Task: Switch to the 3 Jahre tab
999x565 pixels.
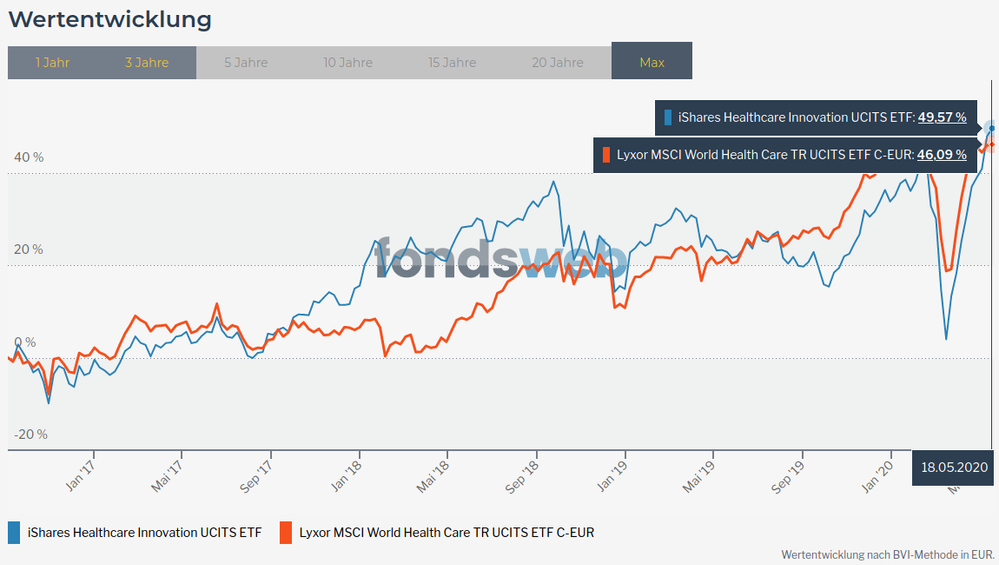Action: (147, 62)
